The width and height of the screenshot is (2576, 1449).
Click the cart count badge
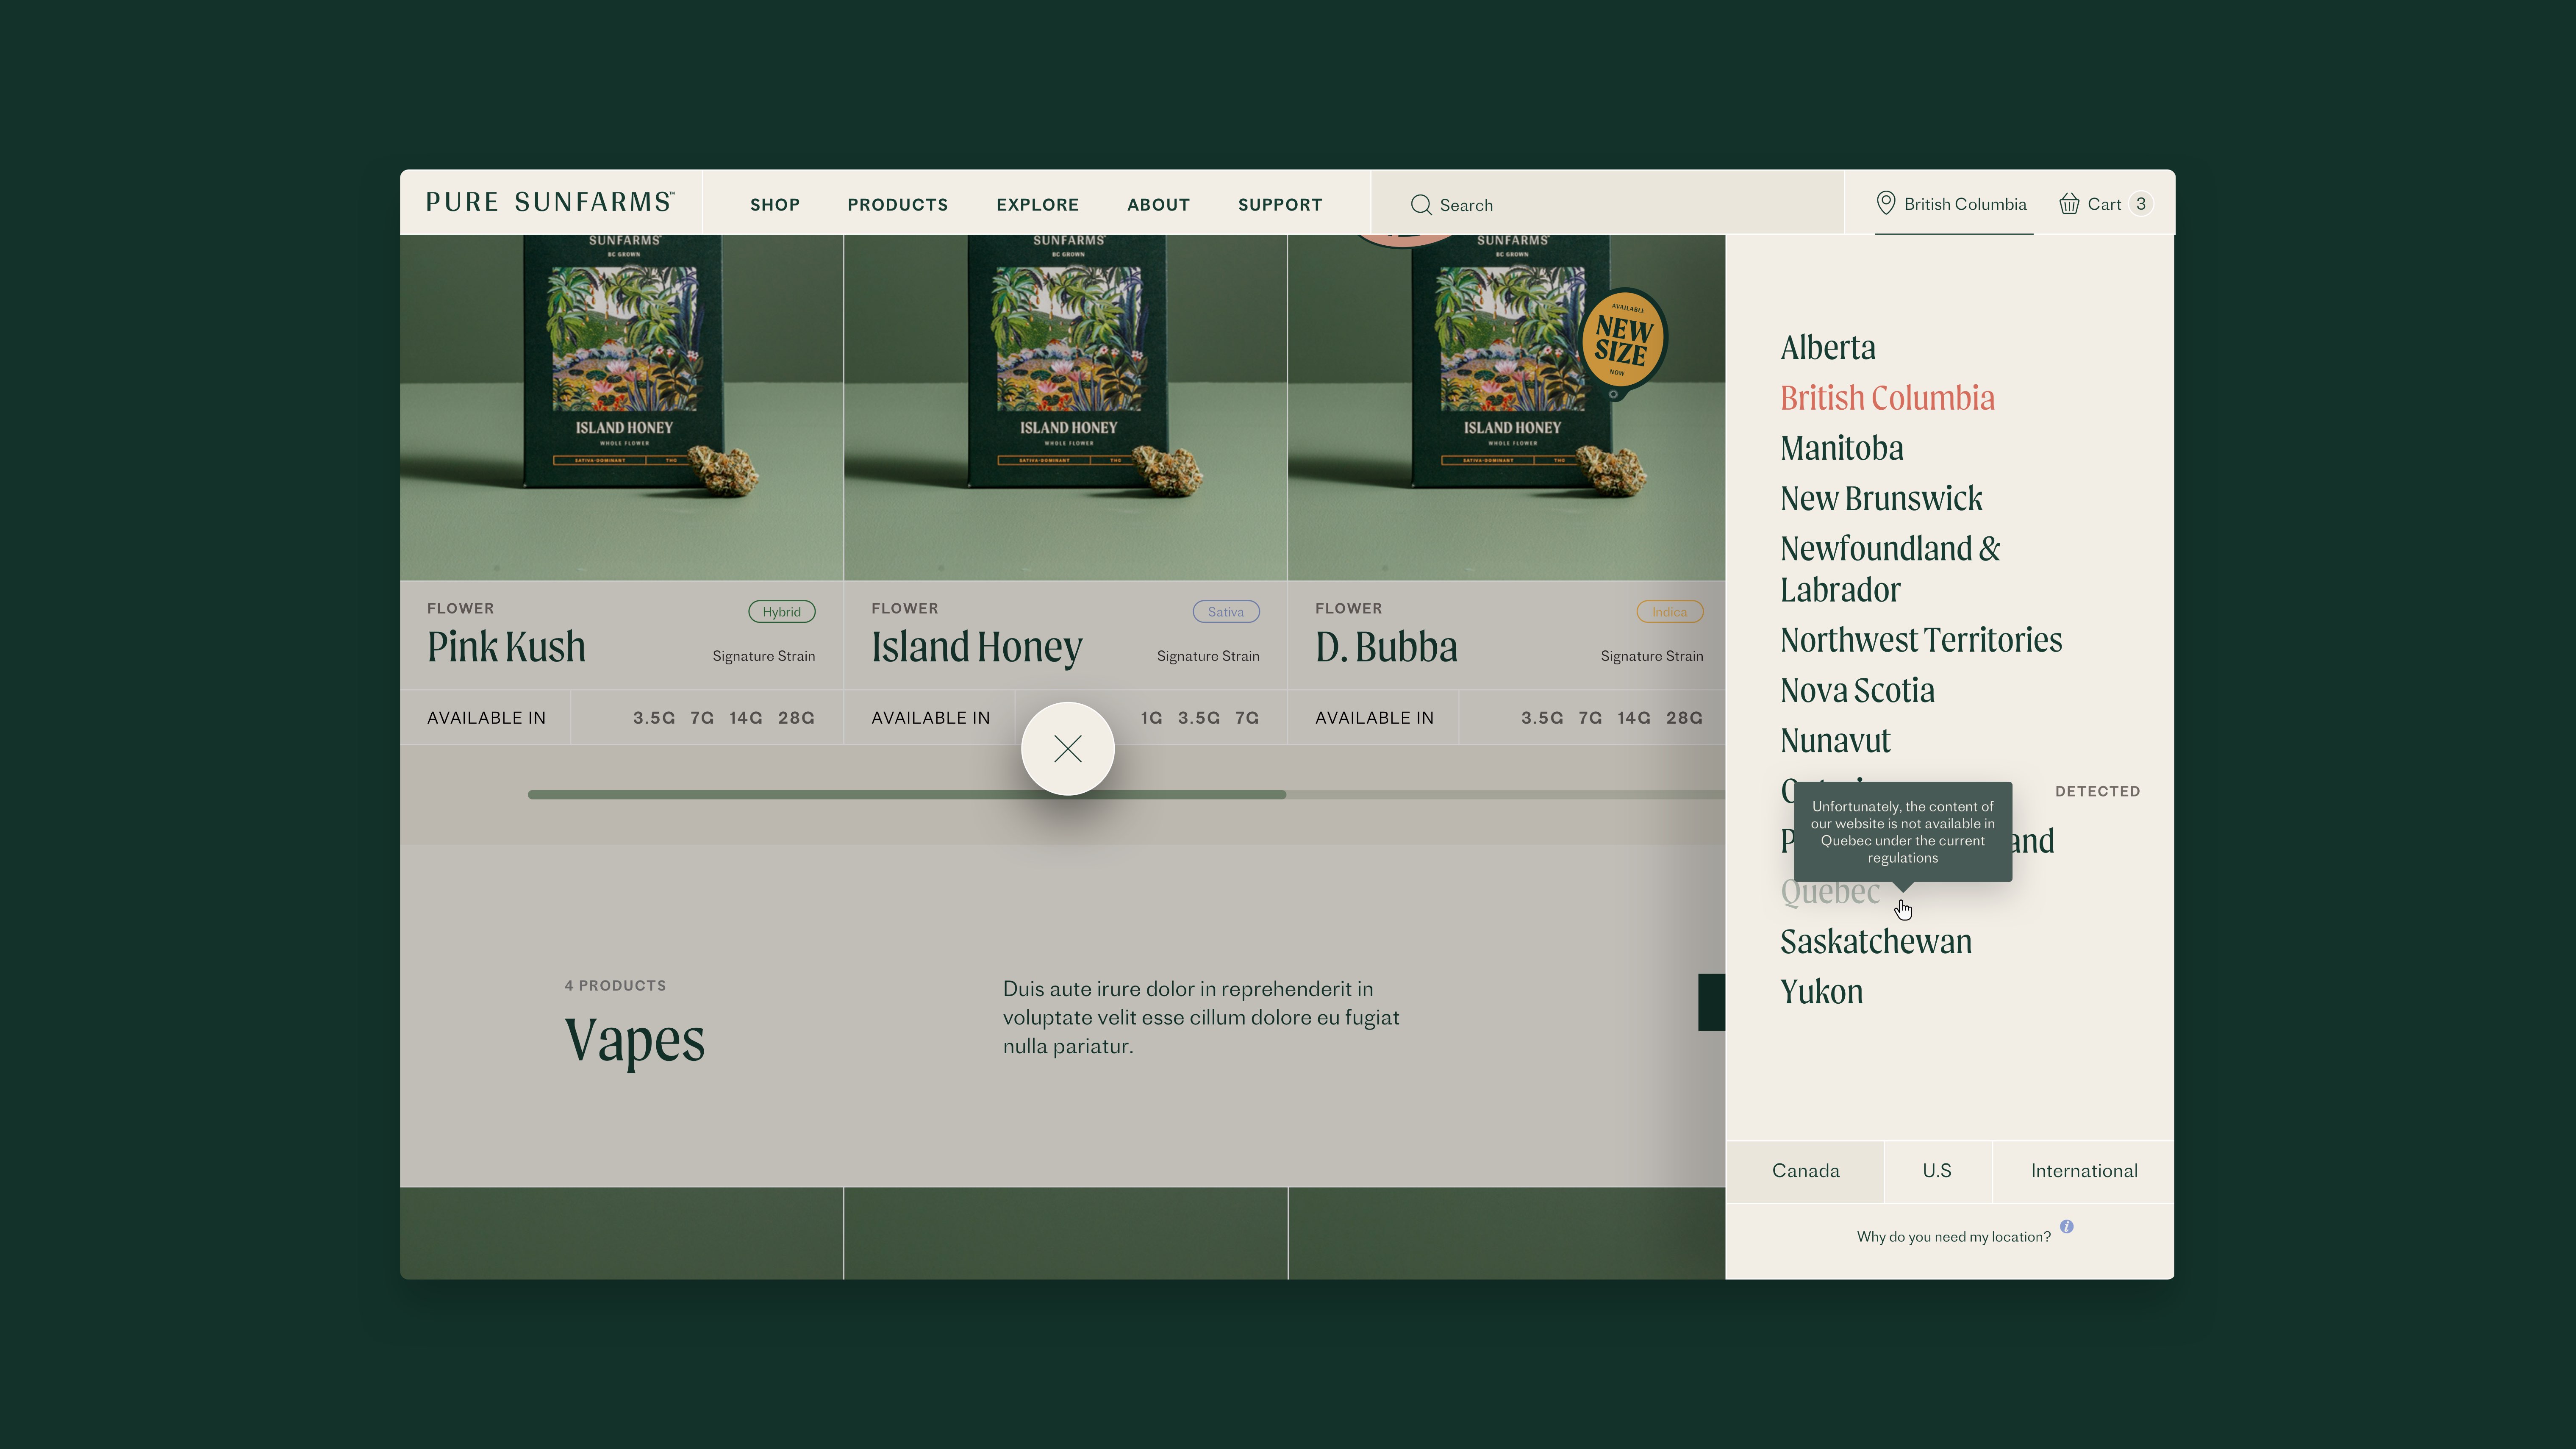coord(2140,204)
